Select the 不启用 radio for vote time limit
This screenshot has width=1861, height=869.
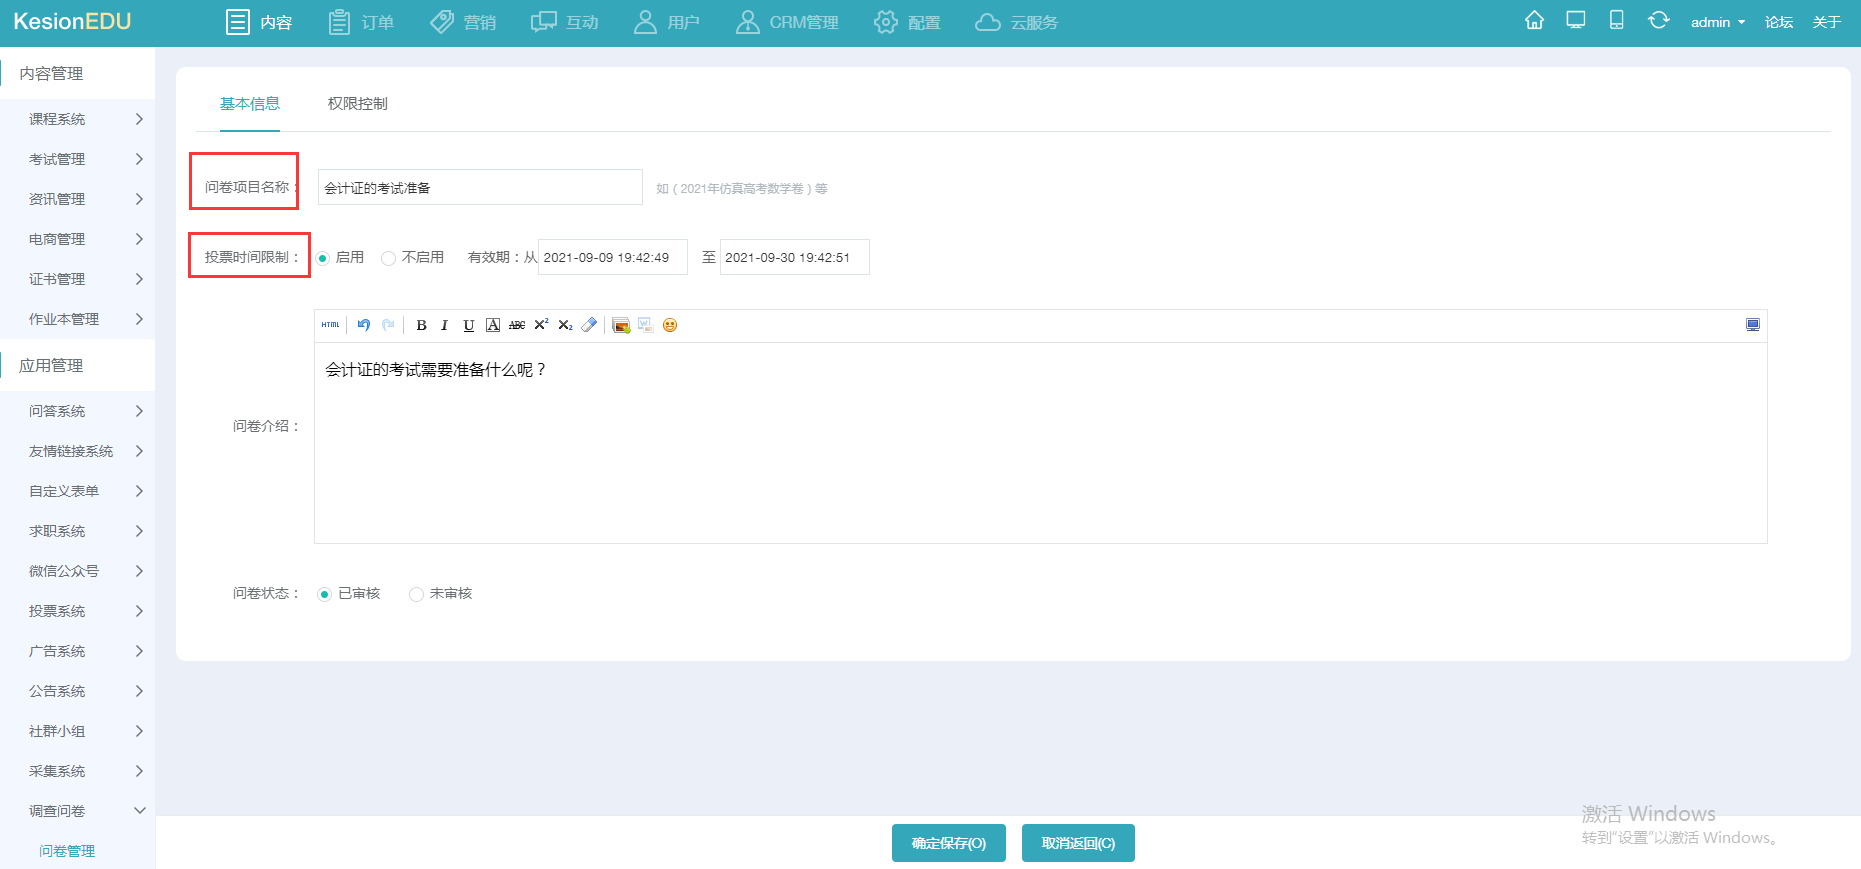point(389,258)
